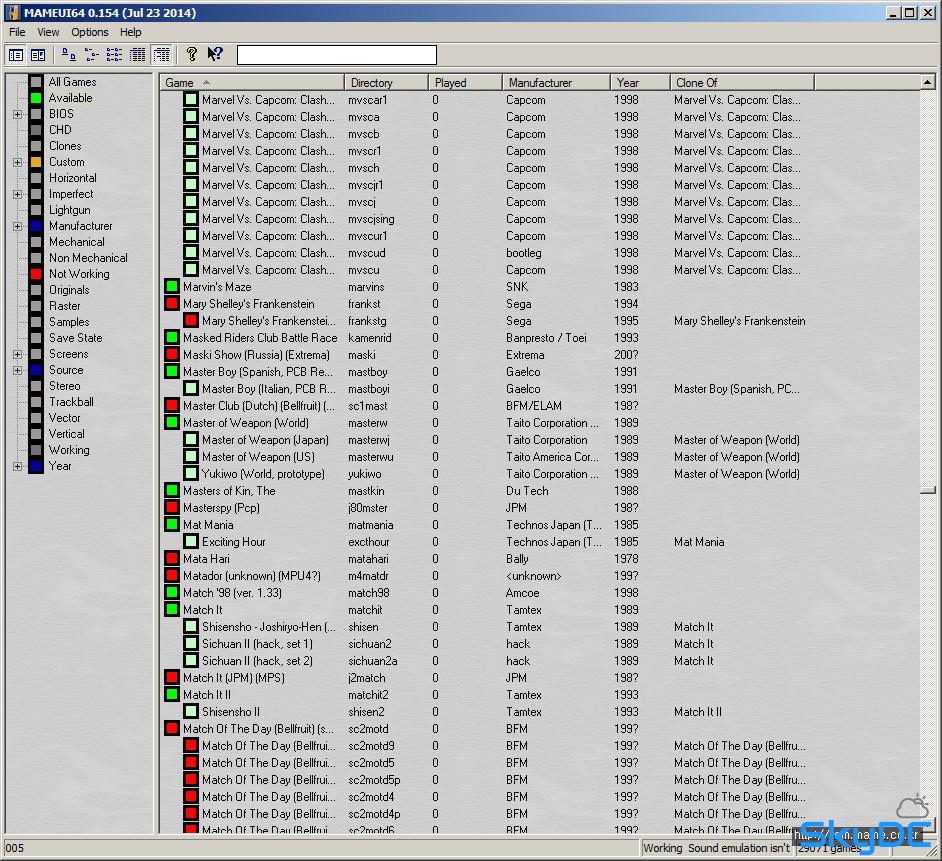Click the icon beside Yukiwo (World, prototype)
Viewport: 942px width, 861px height.
191,473
